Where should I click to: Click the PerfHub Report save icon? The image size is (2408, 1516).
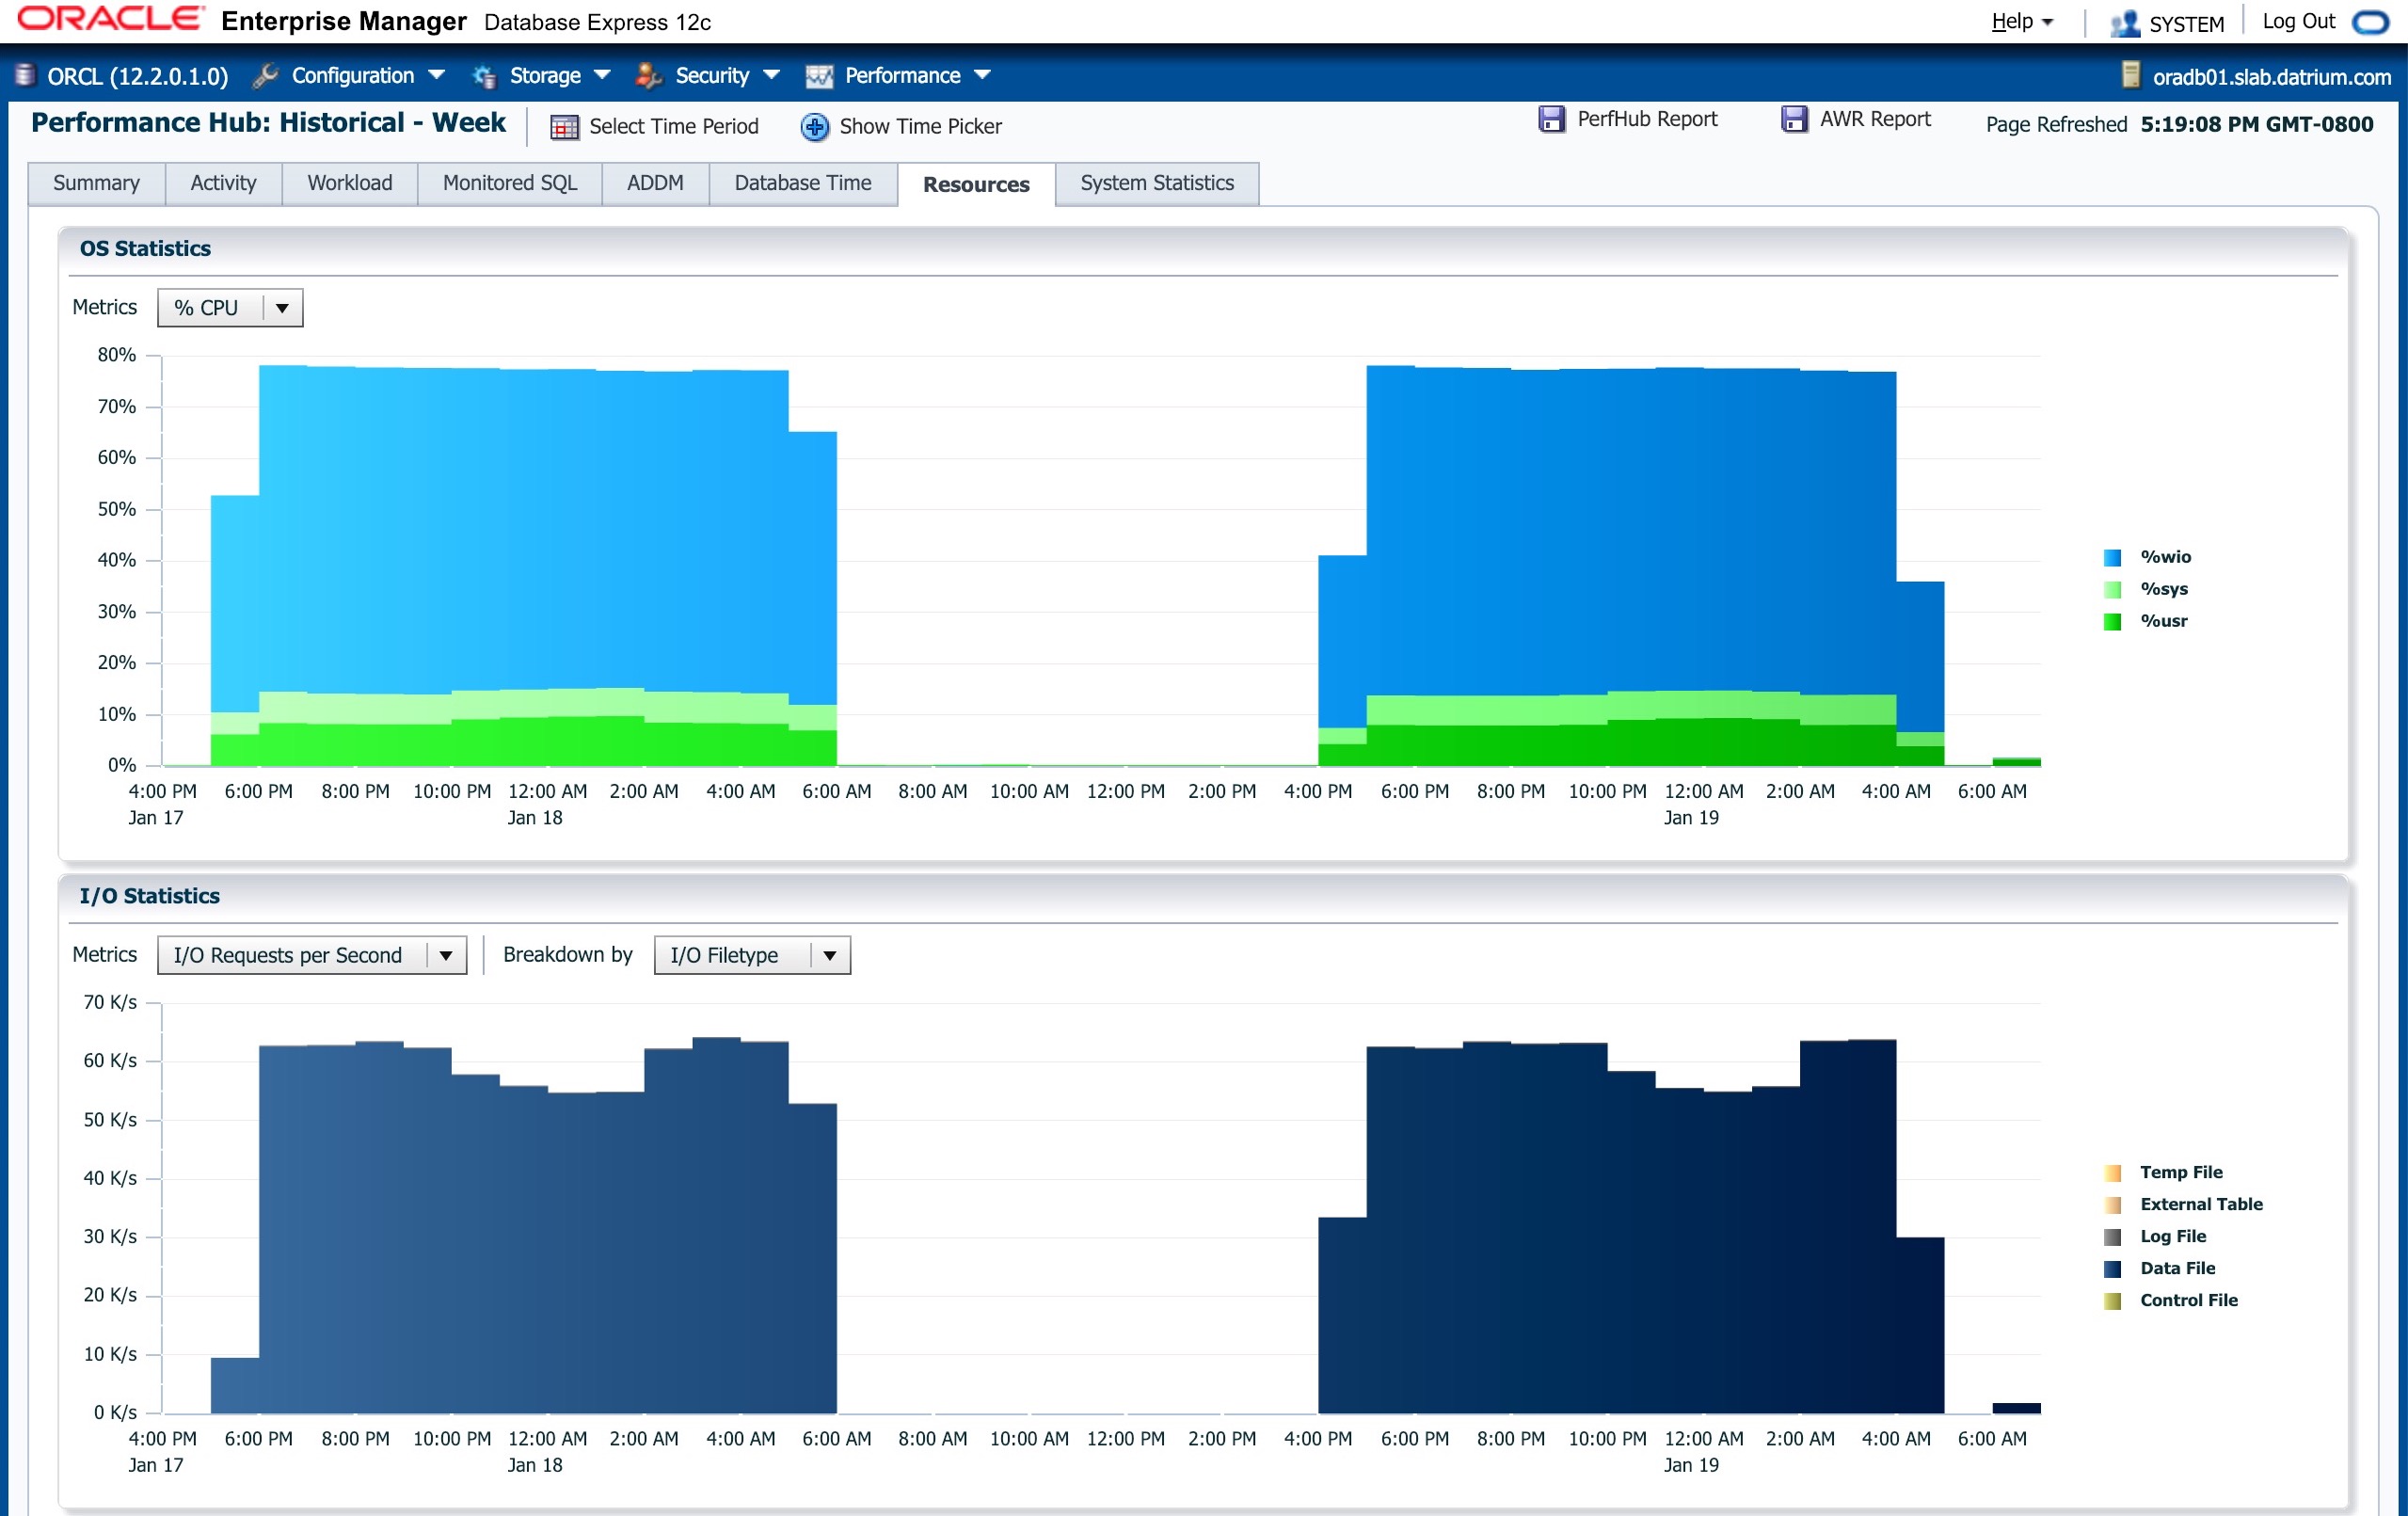(x=1551, y=119)
